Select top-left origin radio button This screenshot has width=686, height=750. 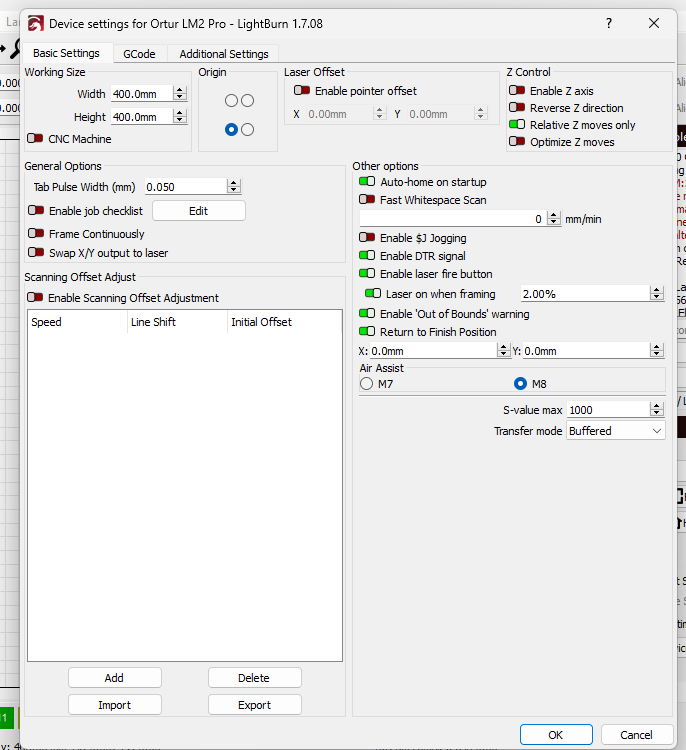coord(231,100)
